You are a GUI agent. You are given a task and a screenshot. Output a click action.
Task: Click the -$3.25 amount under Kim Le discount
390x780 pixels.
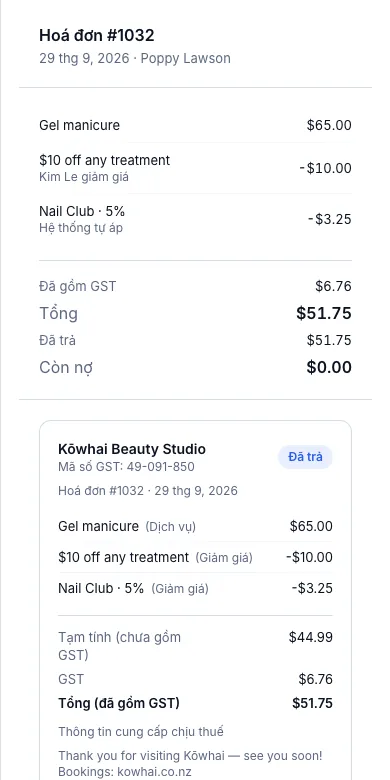click(329, 219)
